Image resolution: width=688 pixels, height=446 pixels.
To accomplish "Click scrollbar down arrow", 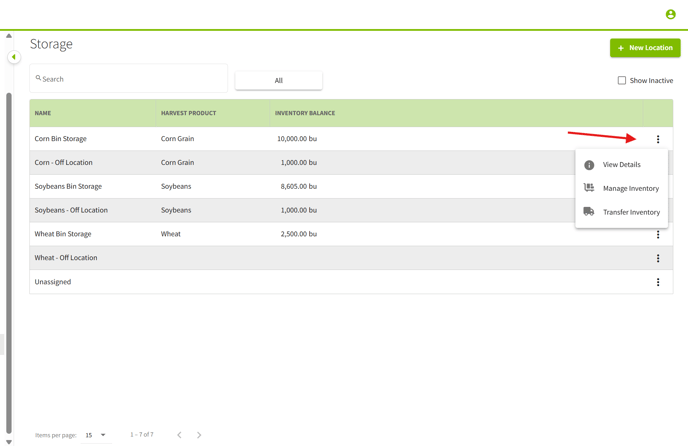I will tap(9, 442).
